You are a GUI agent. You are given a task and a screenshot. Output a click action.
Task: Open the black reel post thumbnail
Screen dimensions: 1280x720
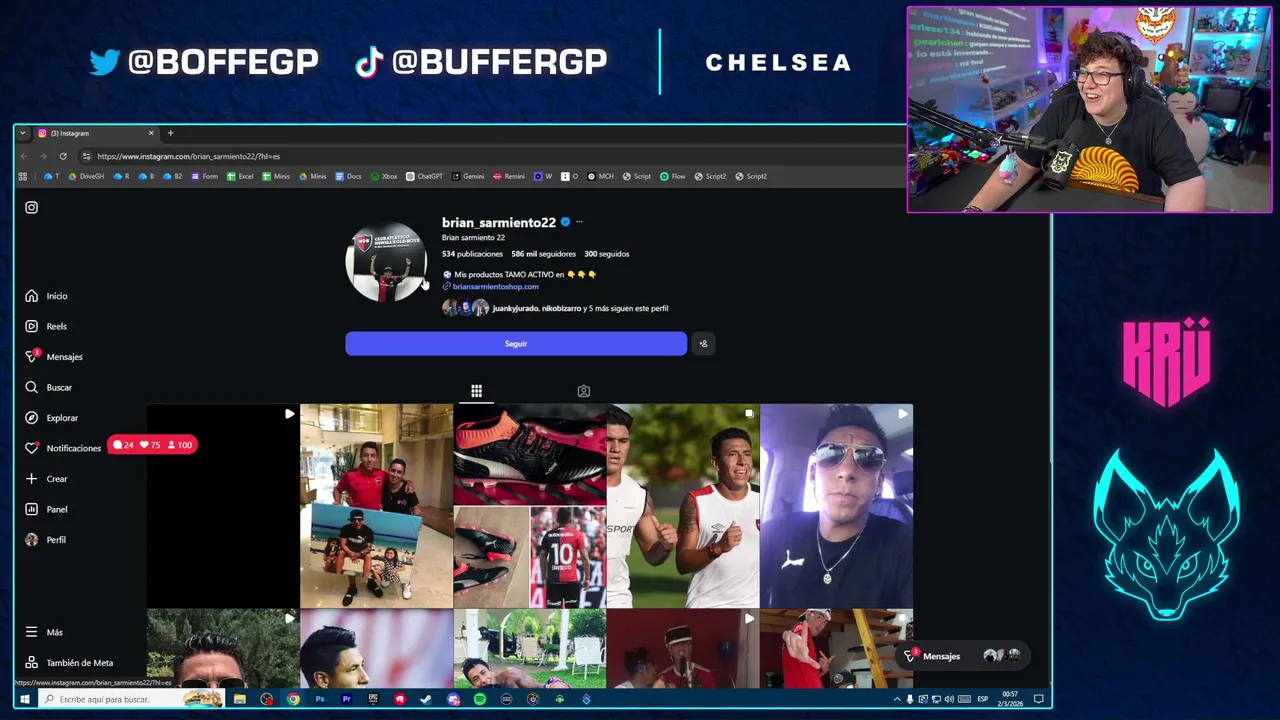click(x=223, y=506)
